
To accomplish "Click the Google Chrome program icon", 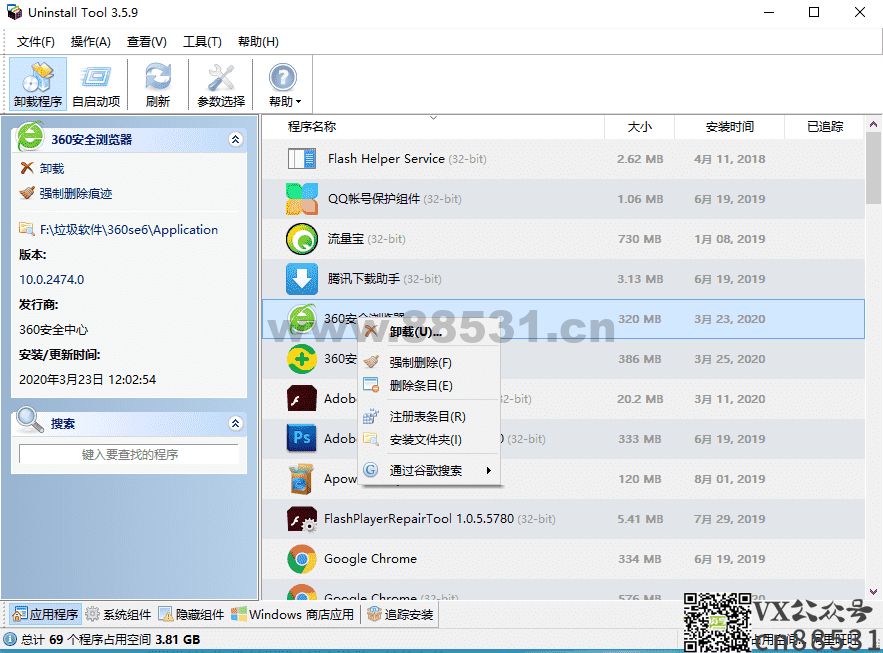I will coord(302,559).
